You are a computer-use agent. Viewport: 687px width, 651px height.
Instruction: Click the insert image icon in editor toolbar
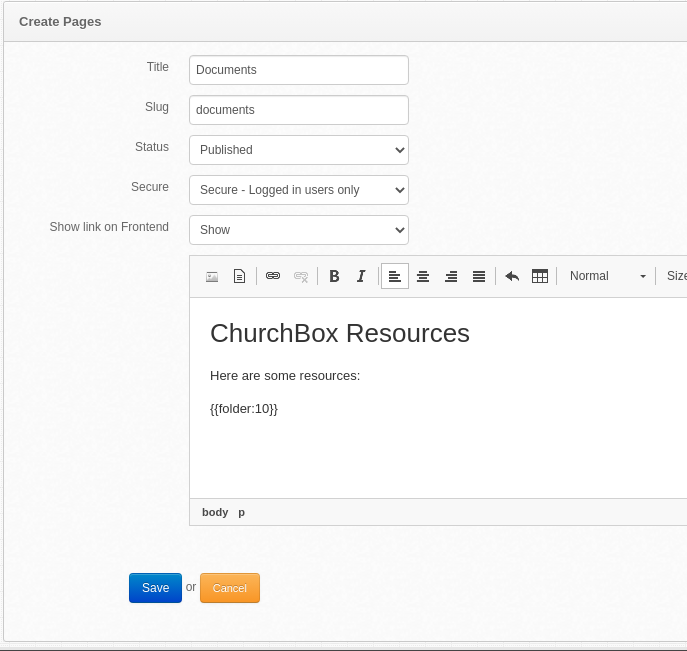coord(212,276)
